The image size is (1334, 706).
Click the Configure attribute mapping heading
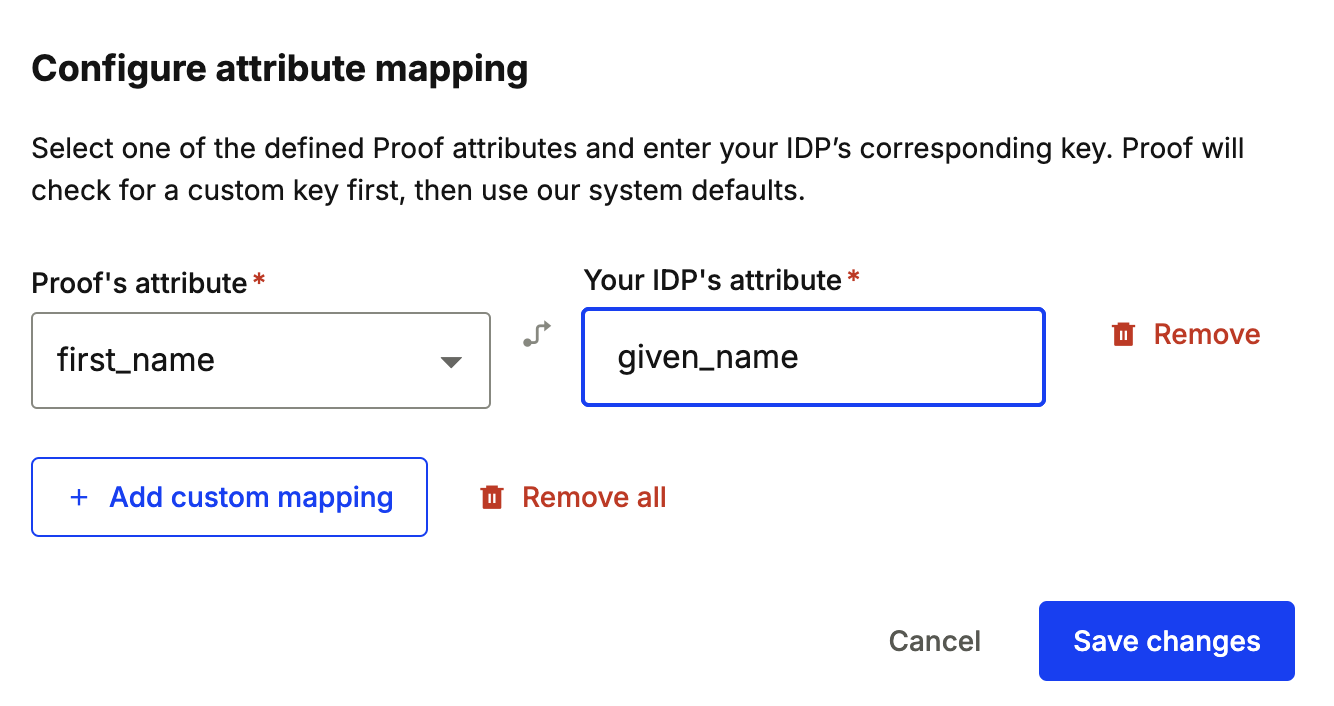280,69
